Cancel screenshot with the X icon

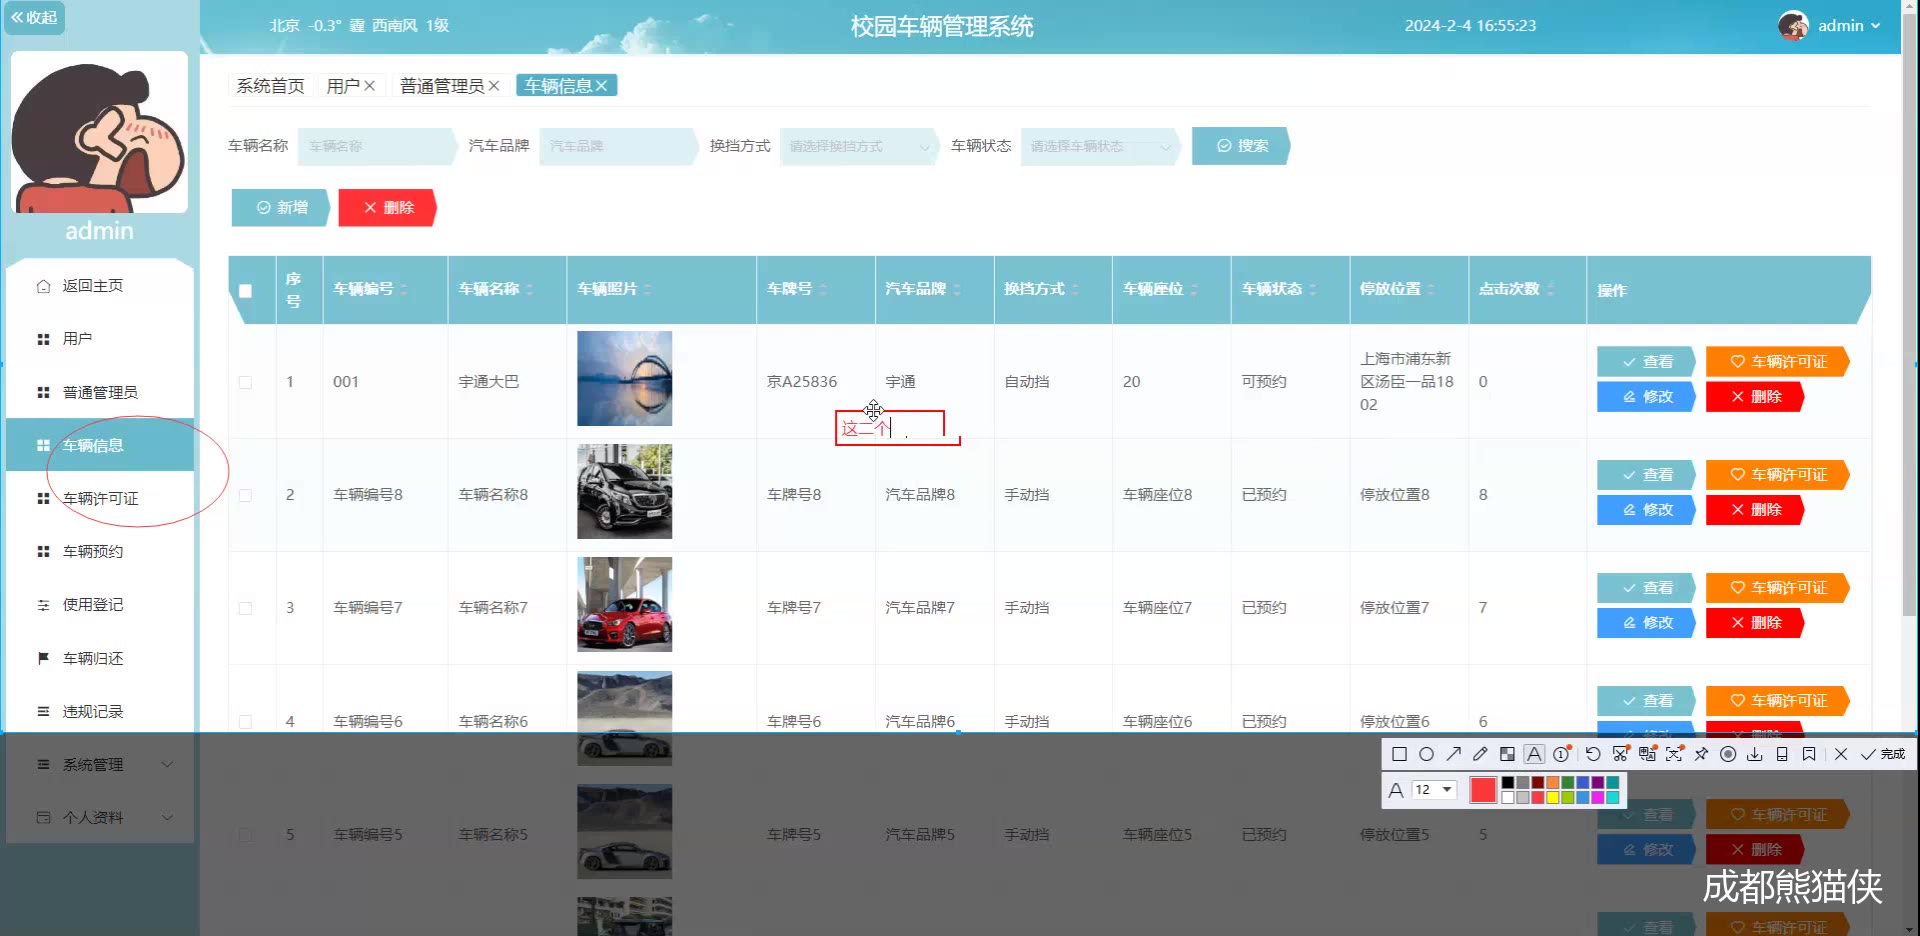click(x=1841, y=755)
